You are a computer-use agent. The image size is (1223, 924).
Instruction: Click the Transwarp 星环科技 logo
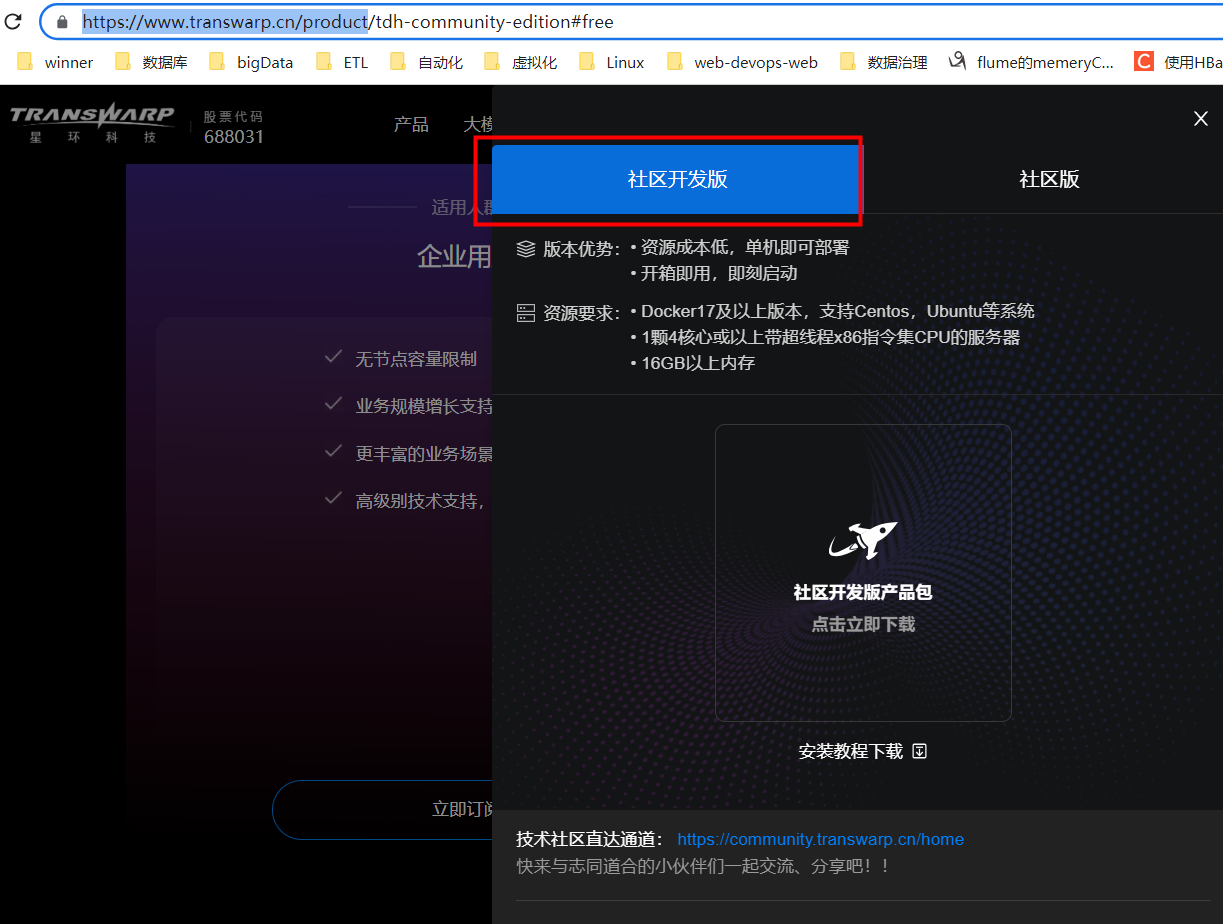pyautogui.click(x=92, y=124)
